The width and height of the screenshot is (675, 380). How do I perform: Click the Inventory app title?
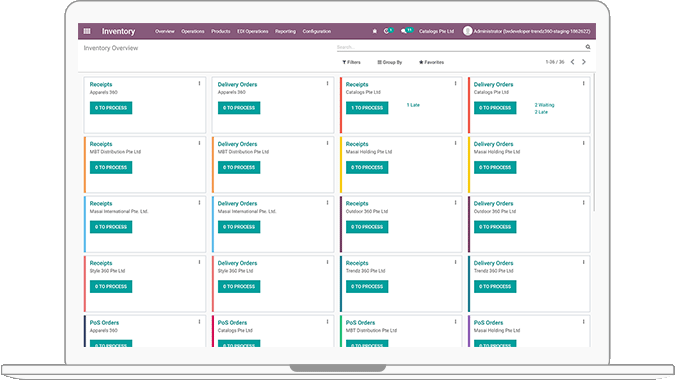(x=118, y=31)
